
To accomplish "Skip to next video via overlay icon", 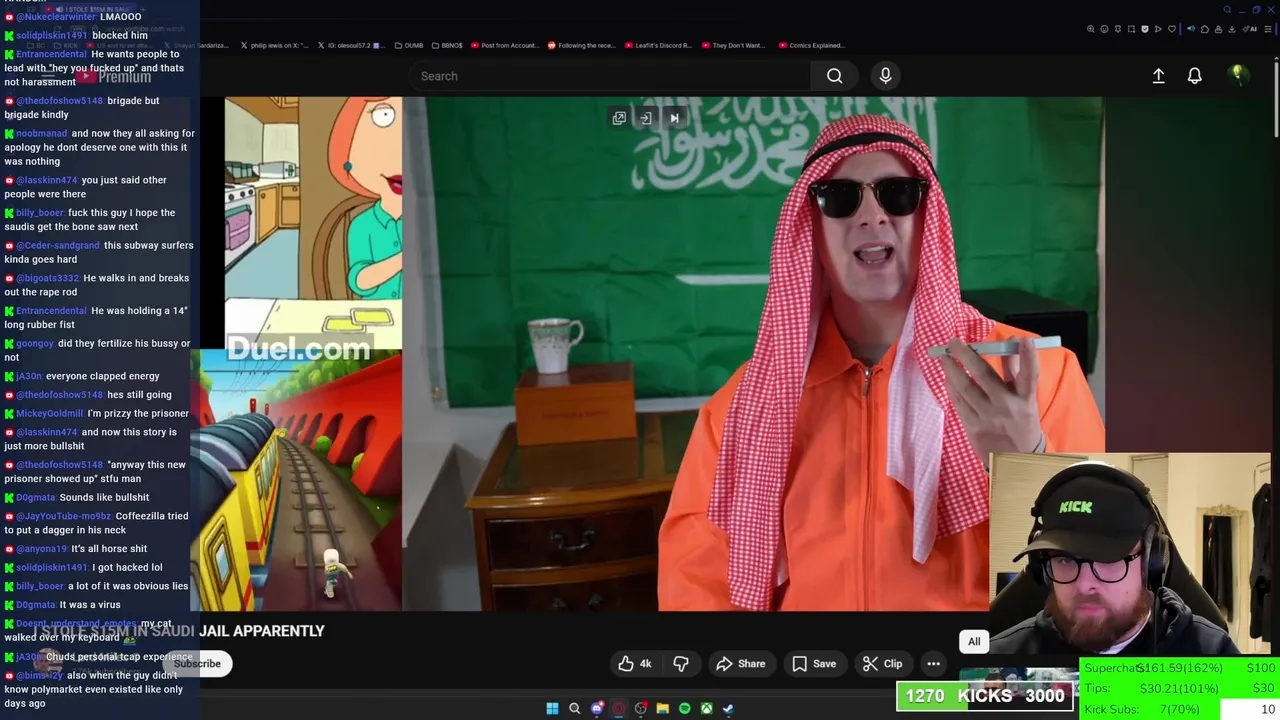I will click(674, 118).
